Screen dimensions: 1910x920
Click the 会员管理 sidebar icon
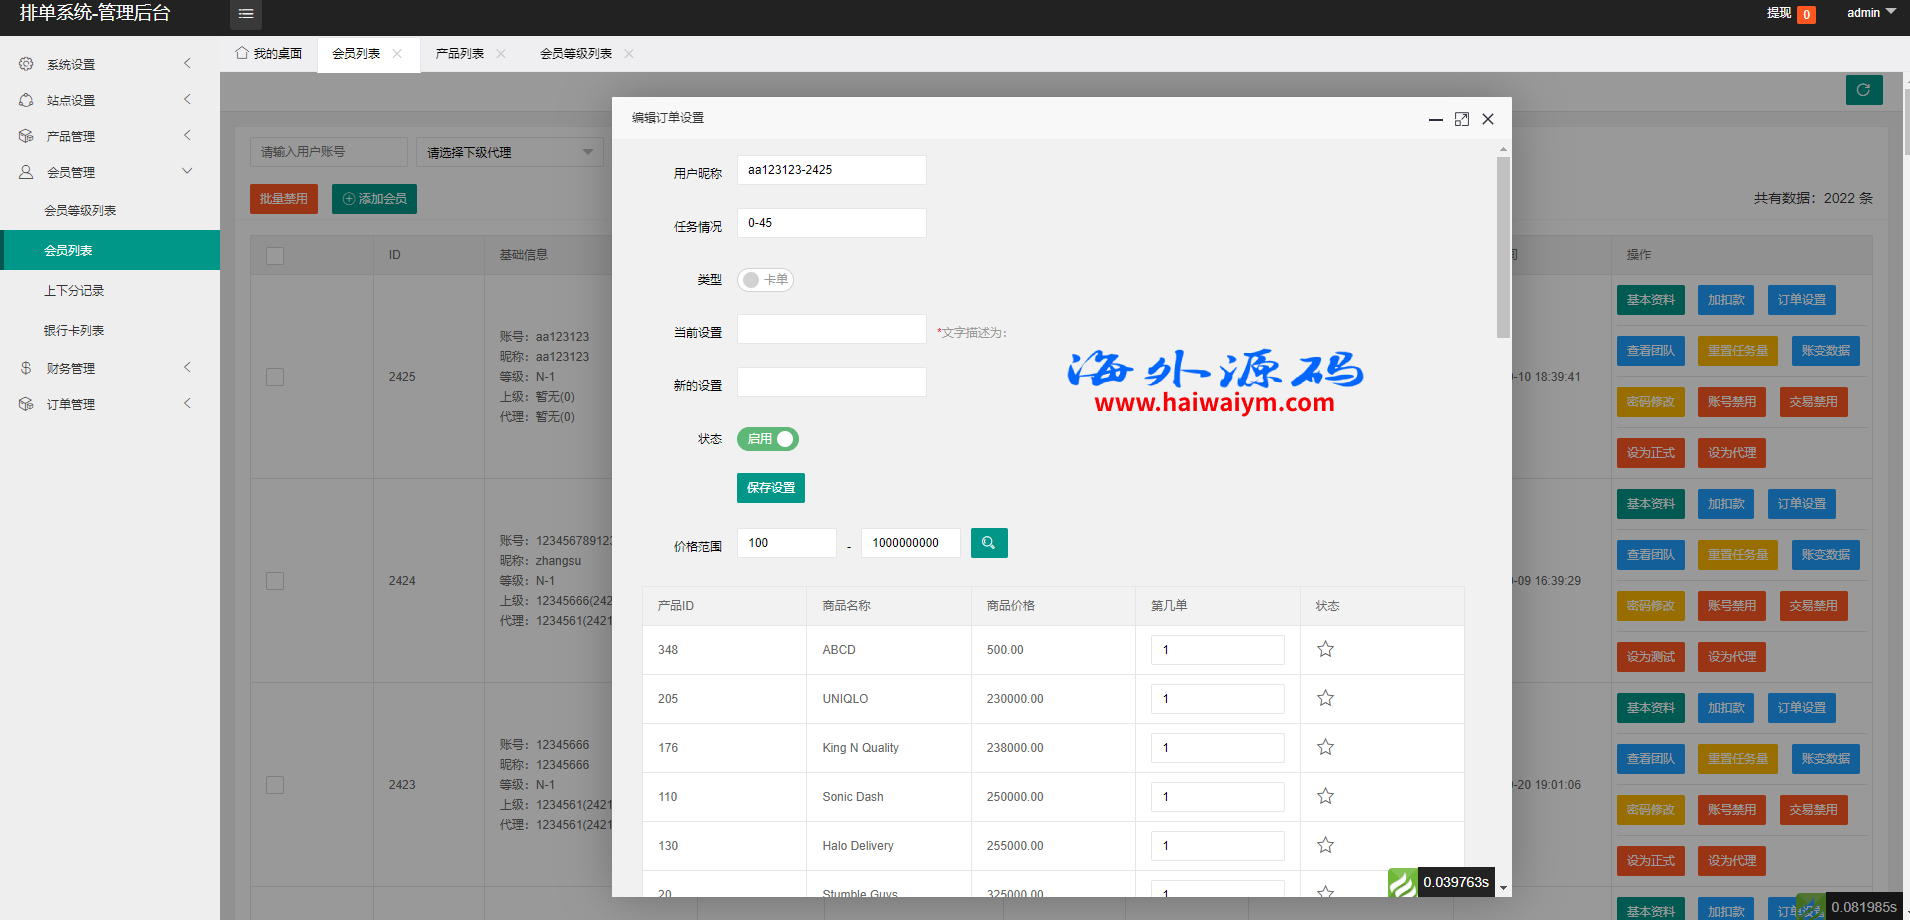click(x=26, y=171)
